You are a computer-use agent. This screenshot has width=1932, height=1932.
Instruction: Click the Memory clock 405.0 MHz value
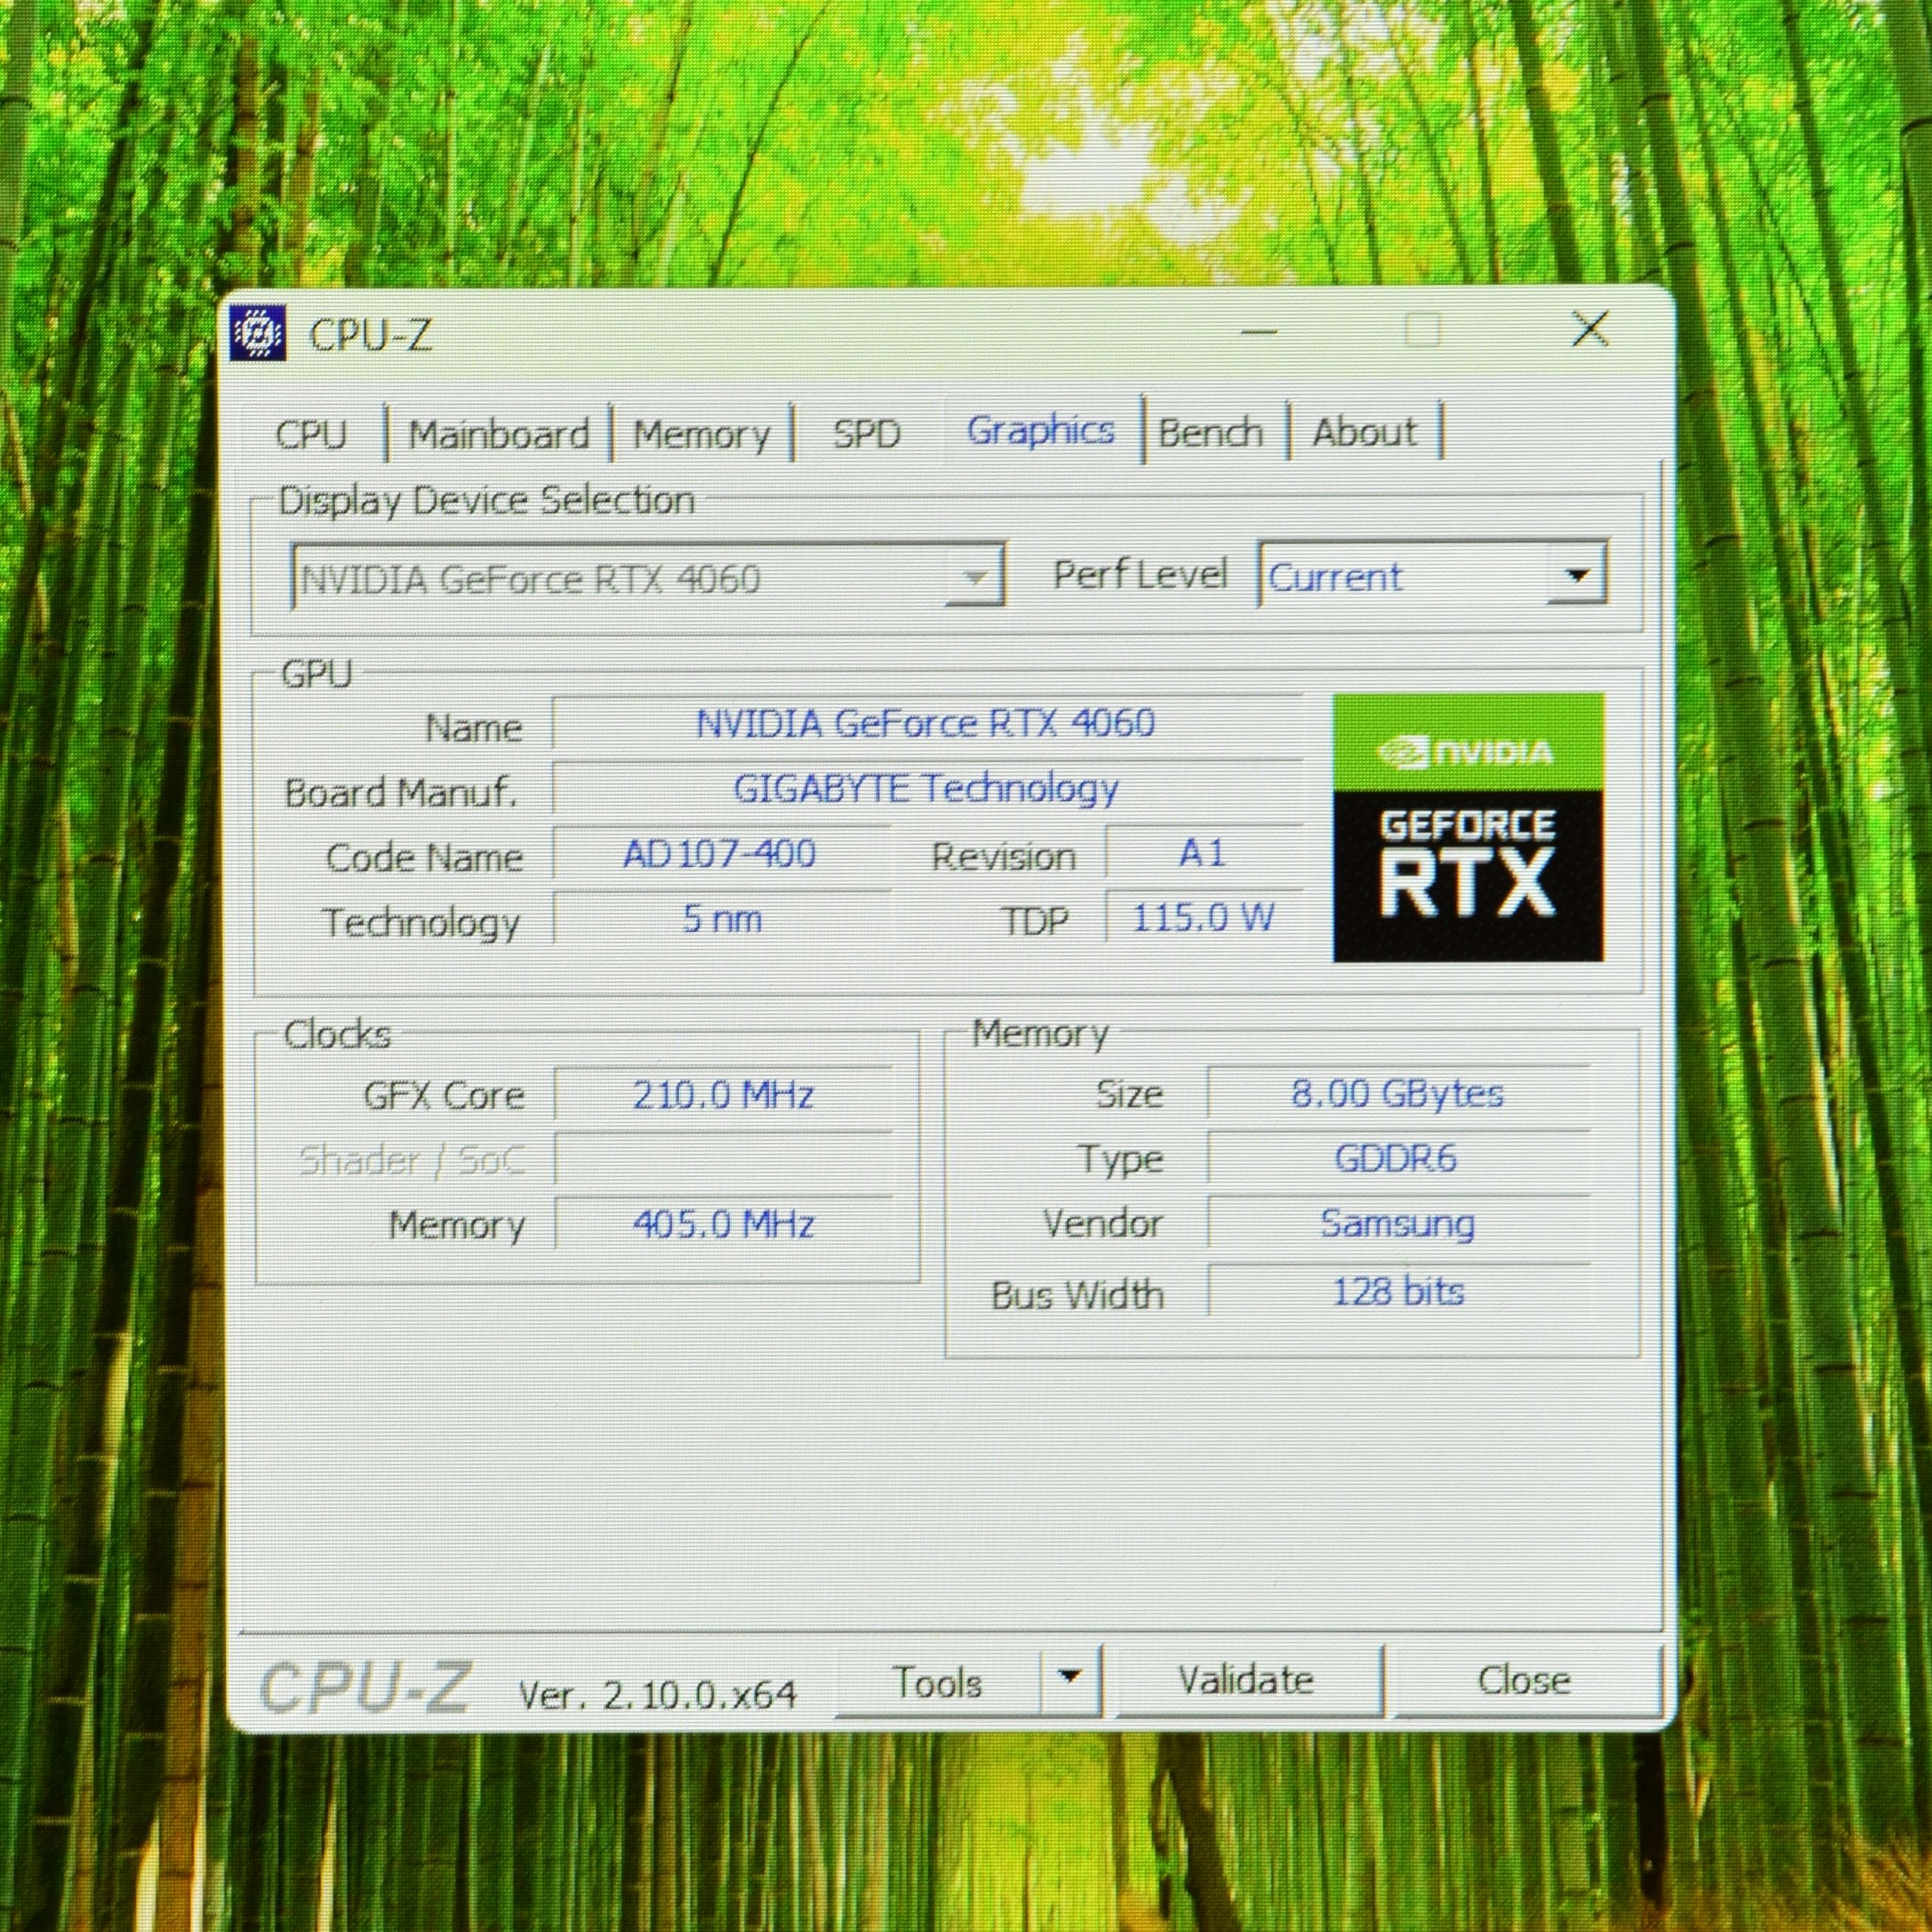tap(723, 1224)
